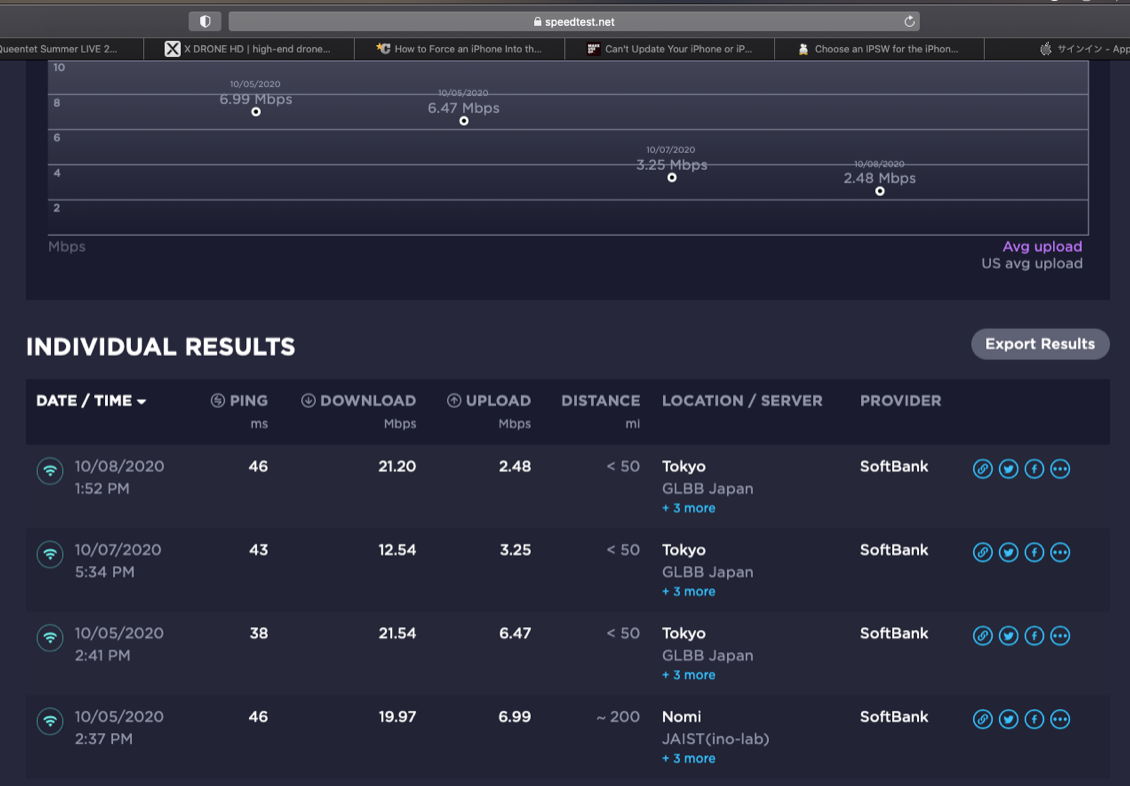Sort results by Distance column
Screen dimensions: 1130x786
click(x=600, y=401)
